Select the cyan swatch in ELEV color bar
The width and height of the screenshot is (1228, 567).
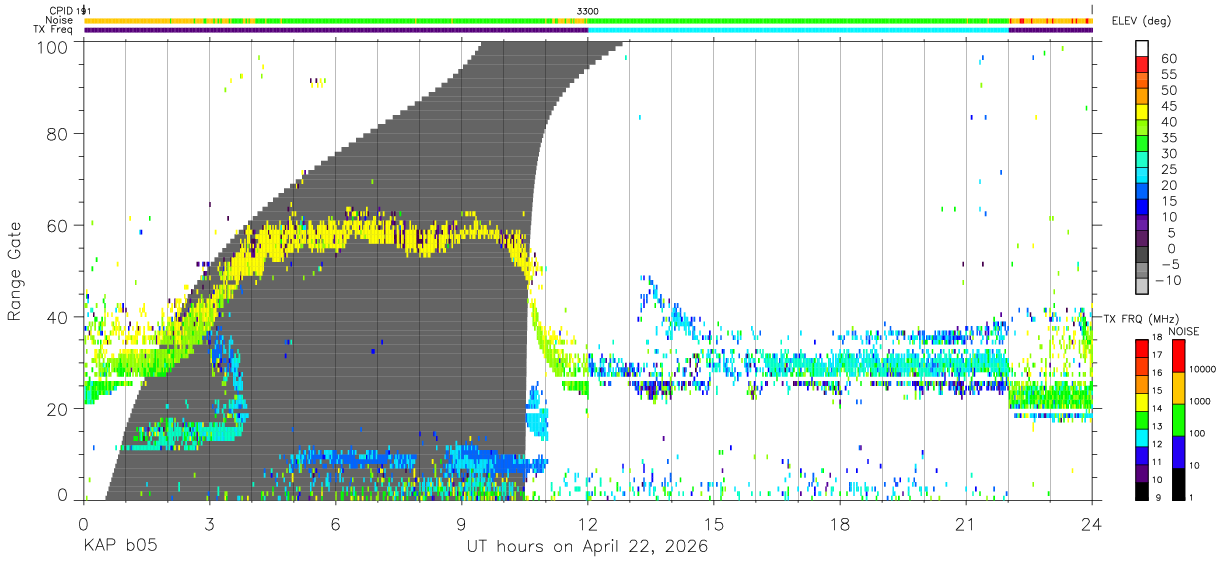pos(1143,174)
